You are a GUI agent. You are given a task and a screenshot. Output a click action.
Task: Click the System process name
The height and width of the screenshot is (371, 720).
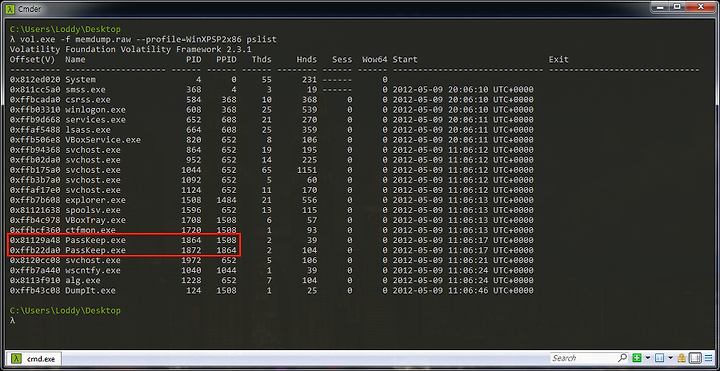(x=80, y=79)
